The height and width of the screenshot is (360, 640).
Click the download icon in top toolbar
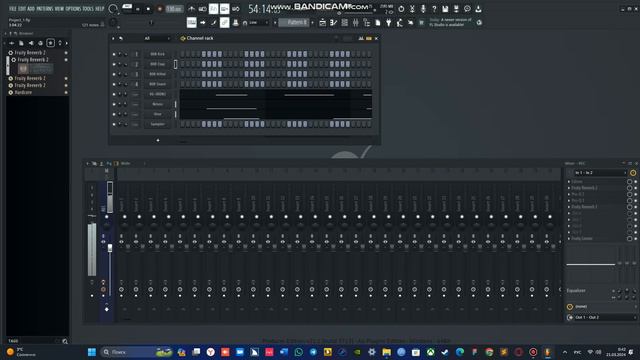pos(478,9)
